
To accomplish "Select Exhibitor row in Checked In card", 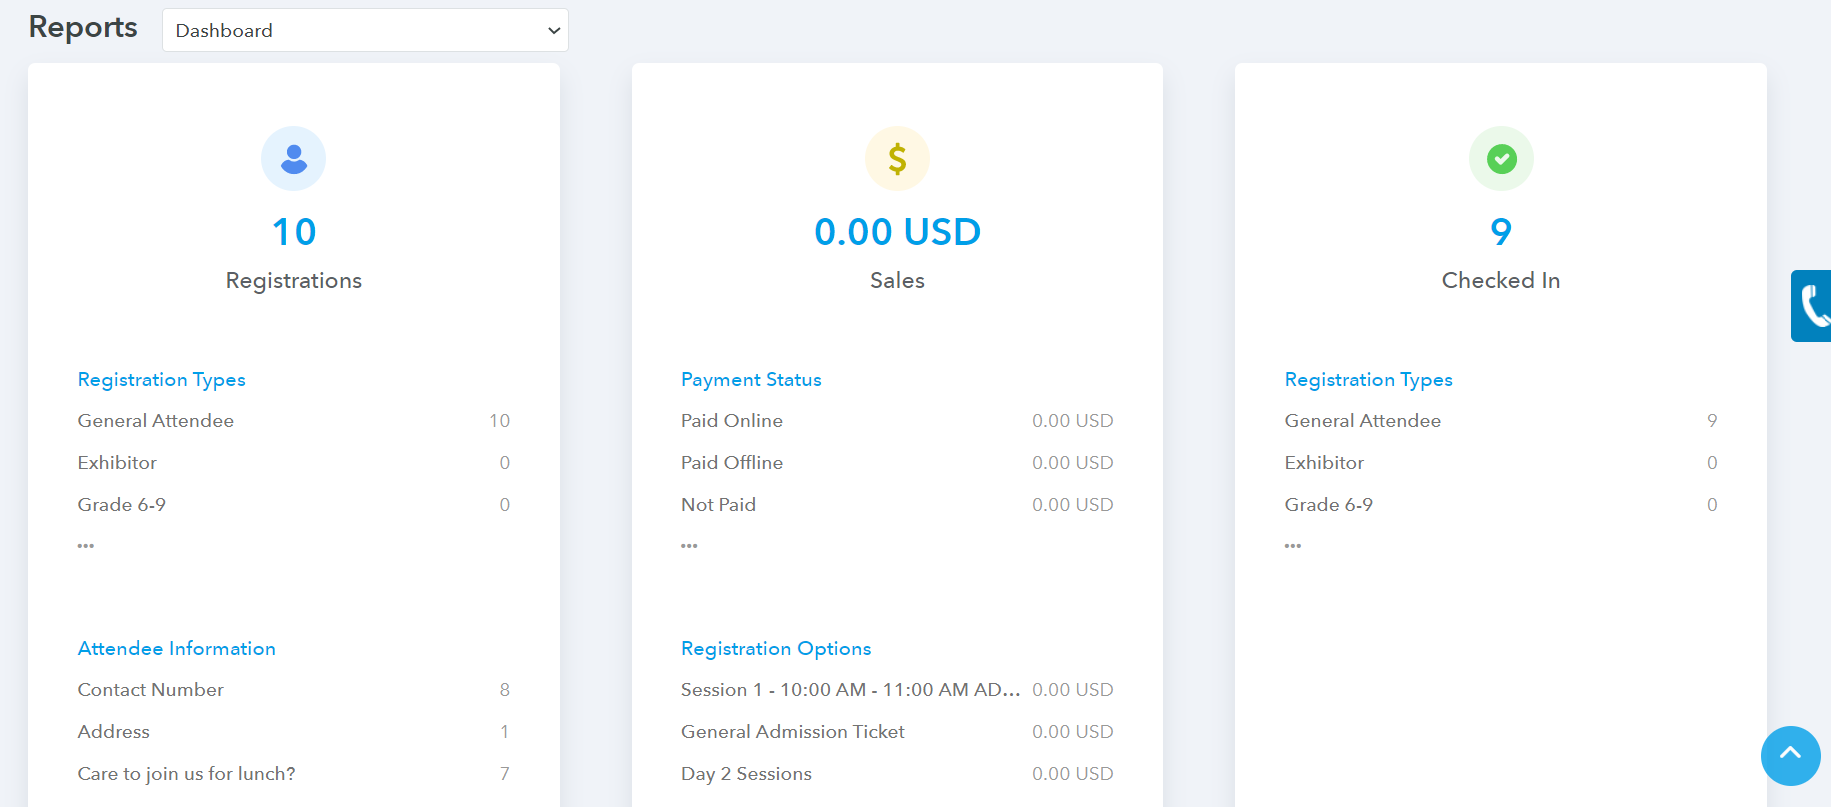I will (x=1501, y=463).
